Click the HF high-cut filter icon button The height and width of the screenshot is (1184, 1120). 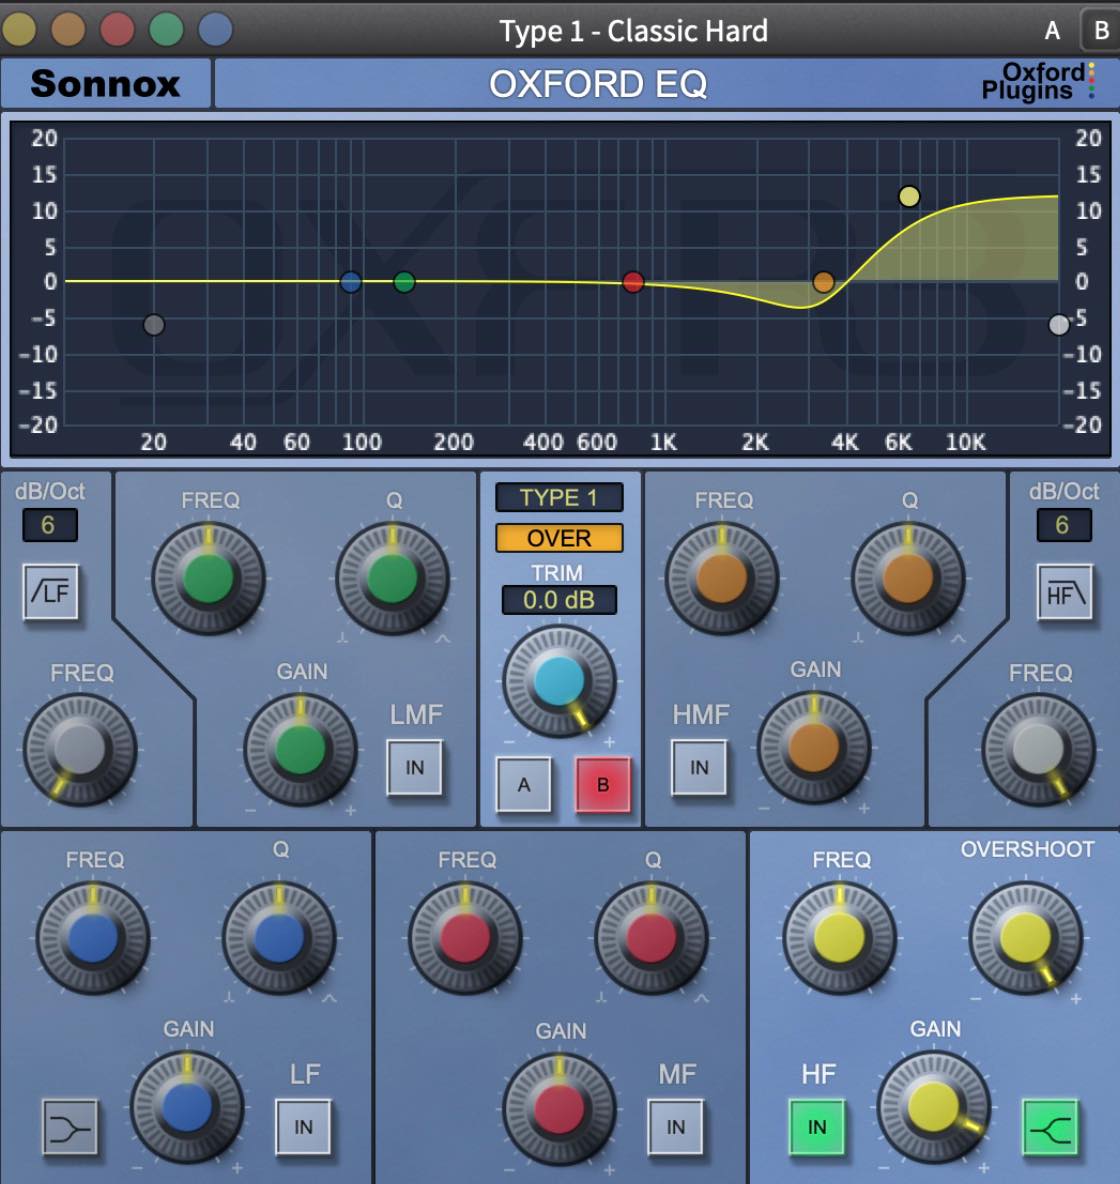click(1064, 592)
